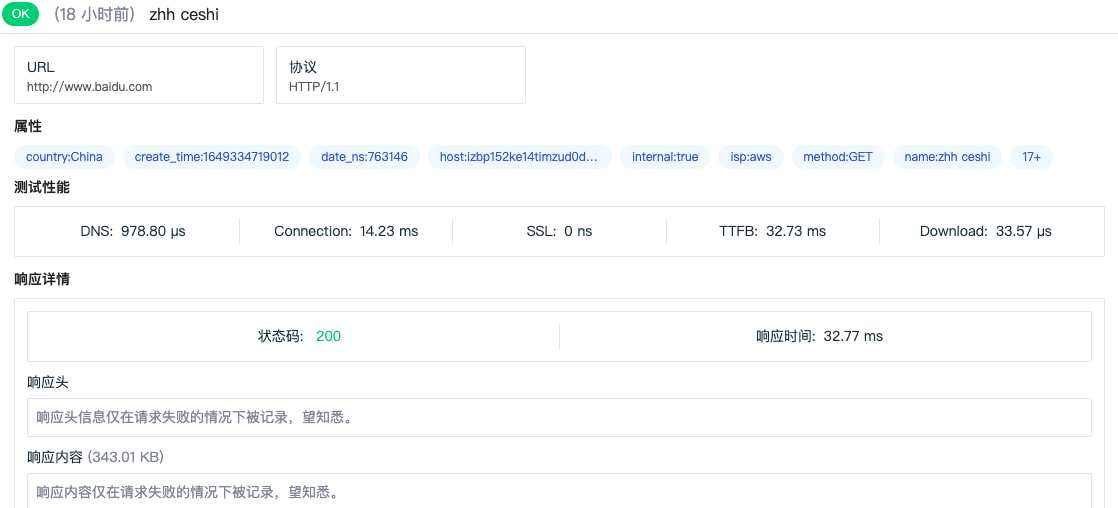Image resolution: width=1118 pixels, height=508 pixels.
Task: Click the isp:aws attribute tag
Action: (751, 157)
